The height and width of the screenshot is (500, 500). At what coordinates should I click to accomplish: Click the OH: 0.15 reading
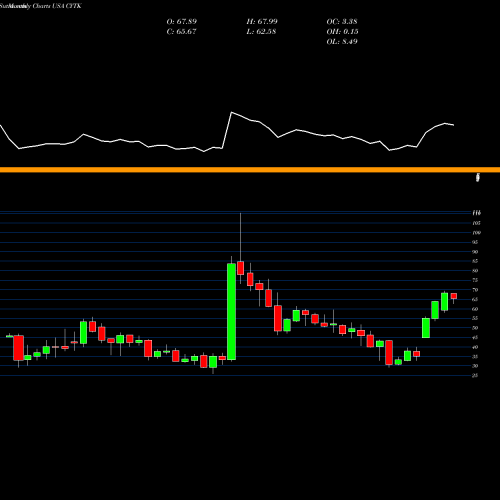pyautogui.click(x=342, y=32)
